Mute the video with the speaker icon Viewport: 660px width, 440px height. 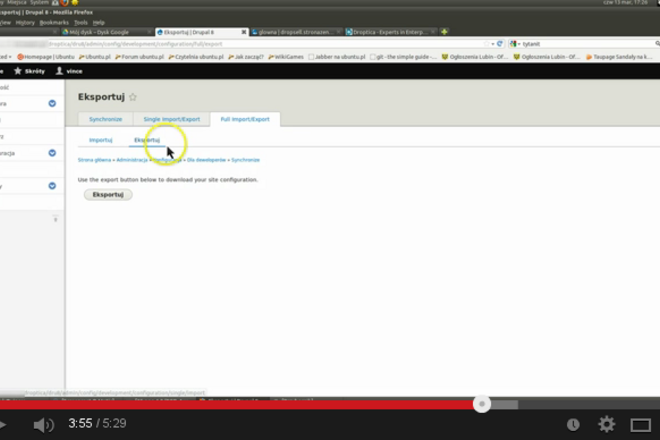coord(43,424)
